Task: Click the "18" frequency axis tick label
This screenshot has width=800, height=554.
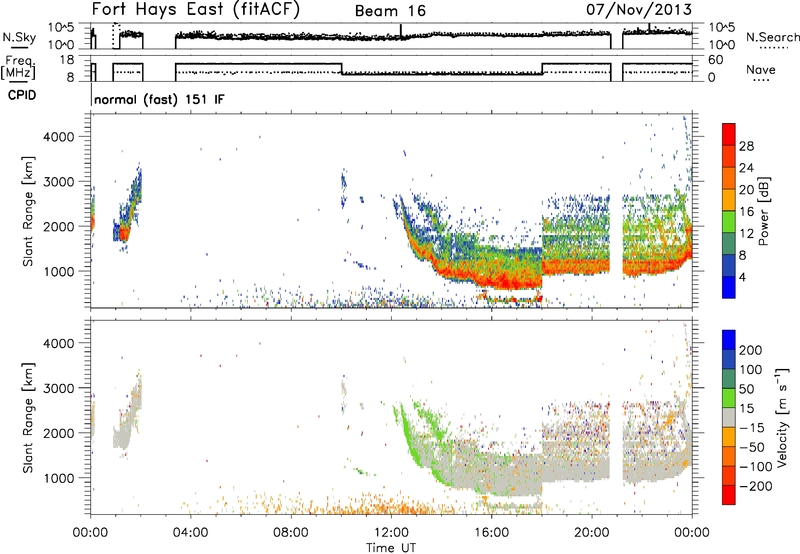Action: [68, 60]
